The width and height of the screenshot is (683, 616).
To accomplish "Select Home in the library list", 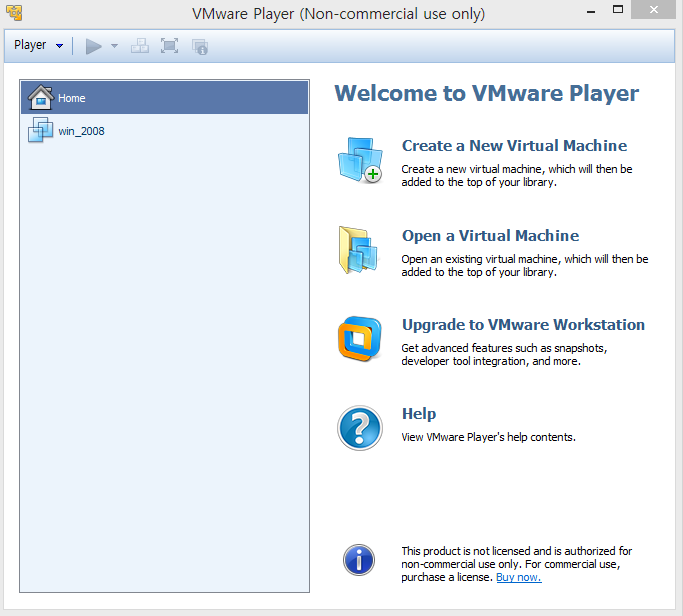I will click(x=165, y=98).
